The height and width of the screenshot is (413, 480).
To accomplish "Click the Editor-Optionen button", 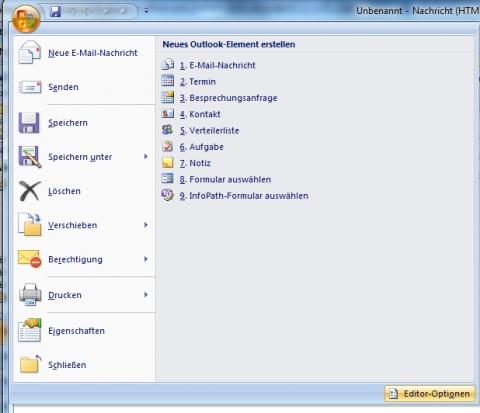I will click(430, 394).
